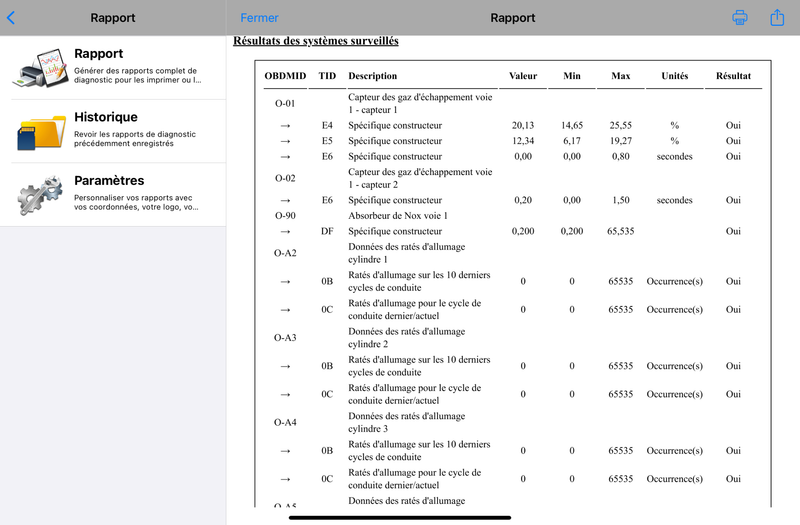This screenshot has height=525, width=800.
Task: Click the Max value 65,535
Action: pyautogui.click(x=620, y=231)
